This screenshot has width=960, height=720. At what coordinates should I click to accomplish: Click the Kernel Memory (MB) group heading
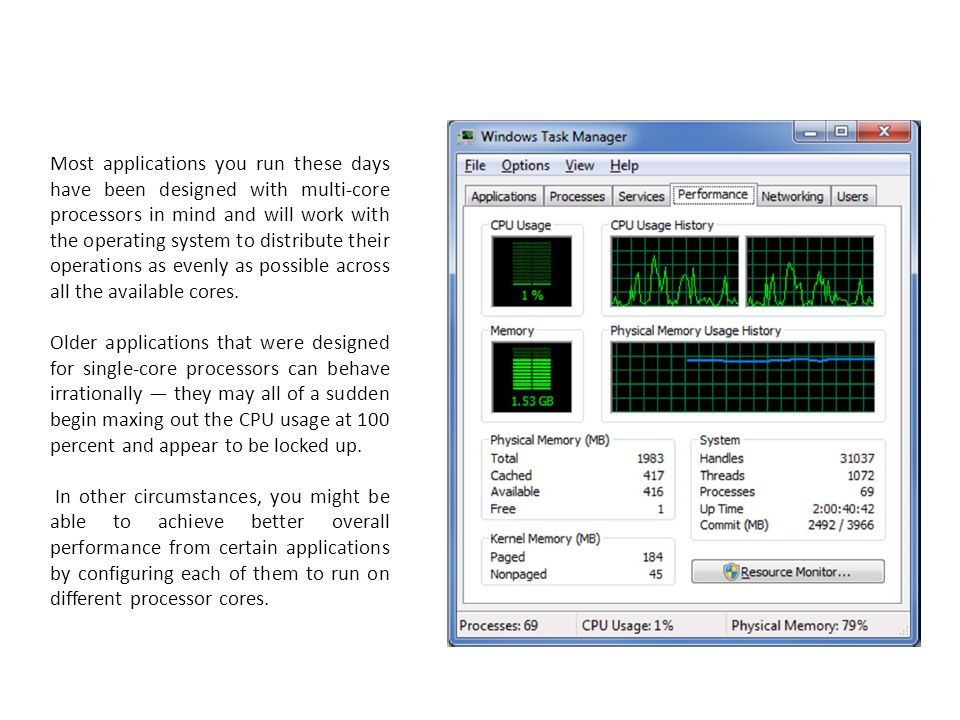[545, 539]
